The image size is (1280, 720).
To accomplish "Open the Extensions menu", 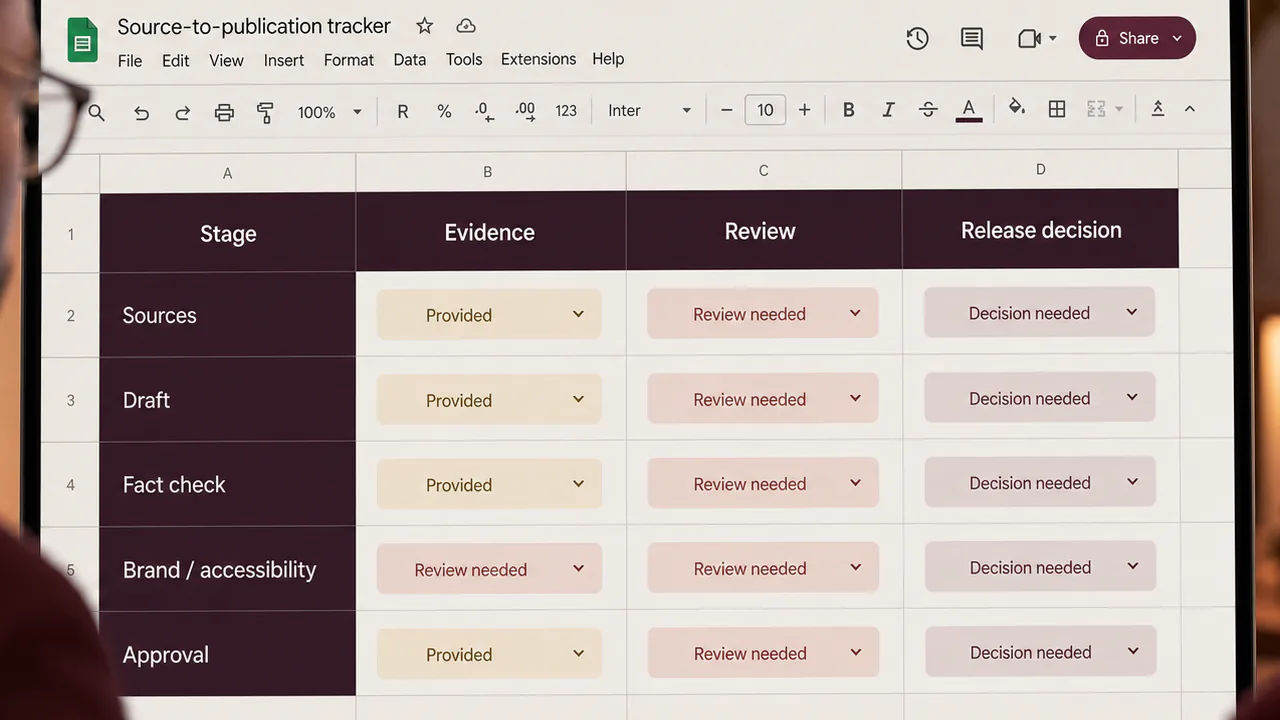I will (x=538, y=59).
